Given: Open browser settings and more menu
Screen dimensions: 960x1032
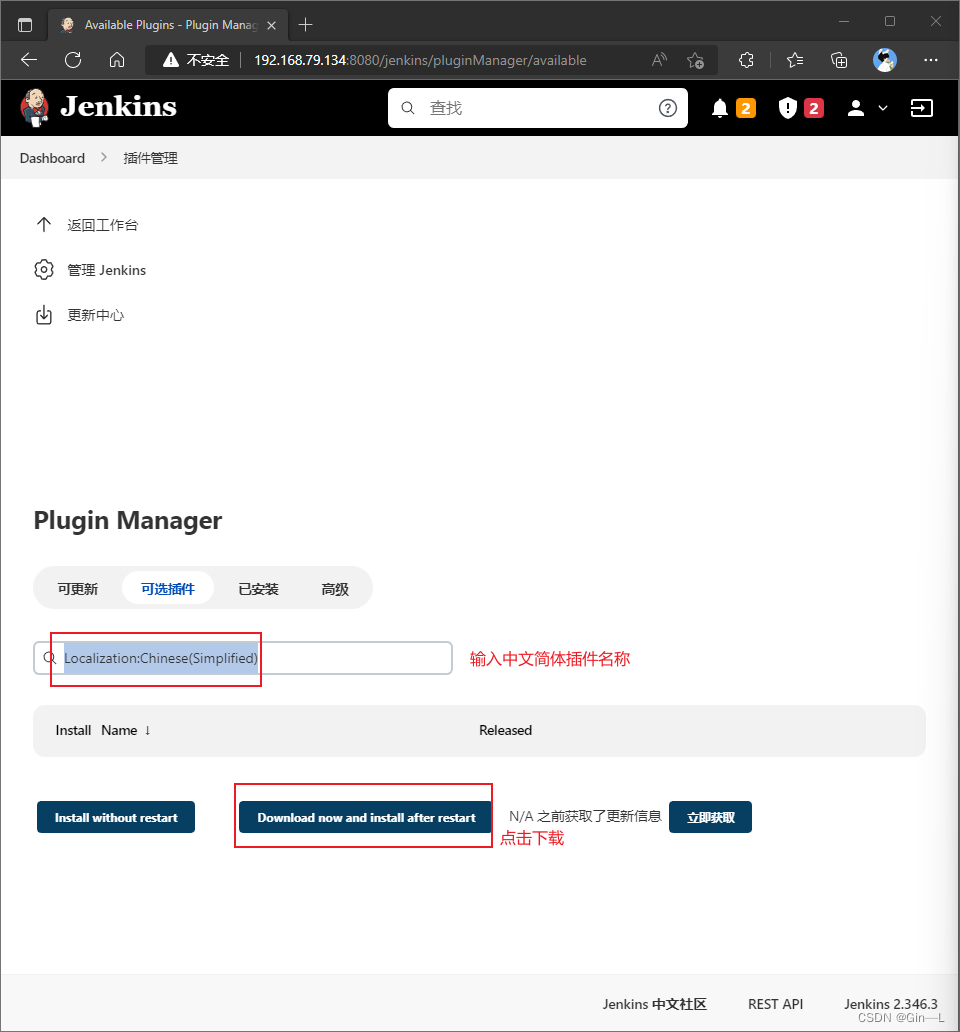Looking at the screenshot, I should [x=930, y=60].
